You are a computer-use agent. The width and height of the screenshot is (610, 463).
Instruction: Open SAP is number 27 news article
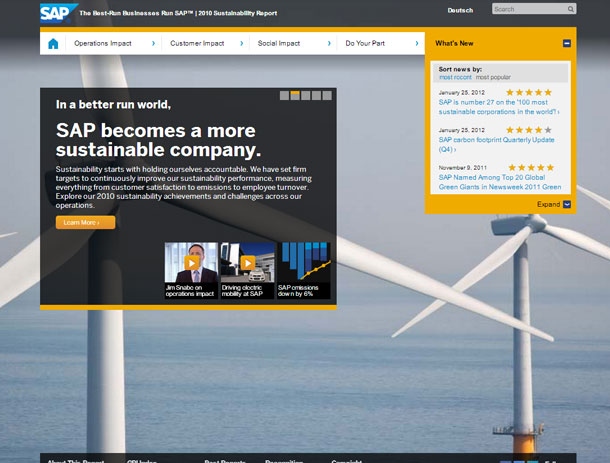[499, 107]
